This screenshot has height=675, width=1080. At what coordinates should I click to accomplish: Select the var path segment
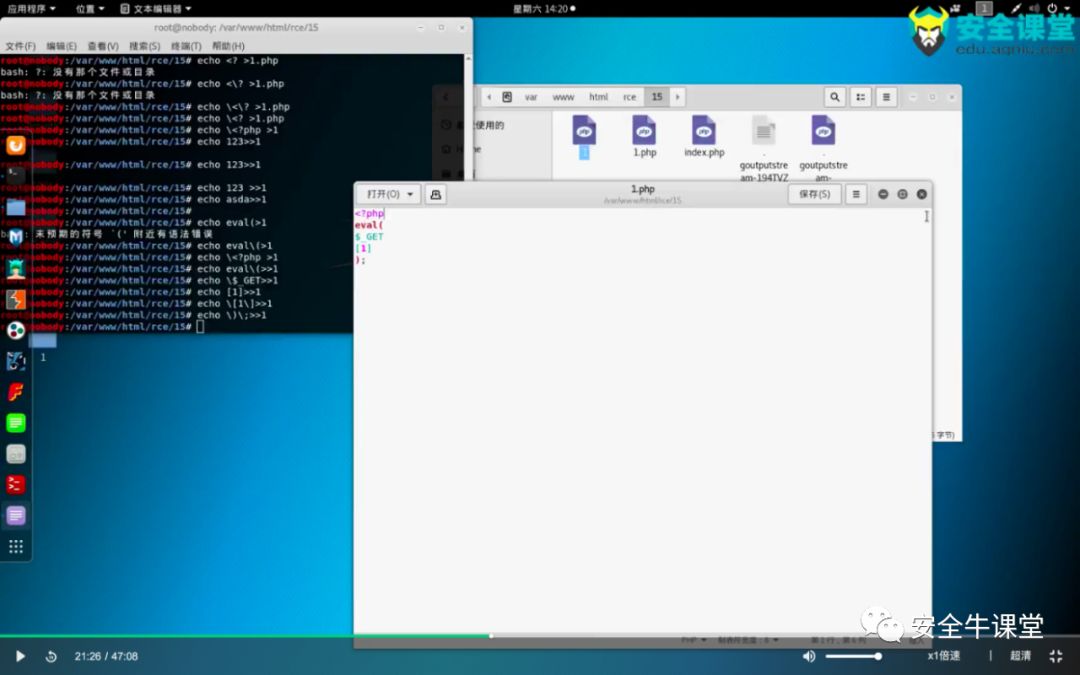pyautogui.click(x=530, y=97)
